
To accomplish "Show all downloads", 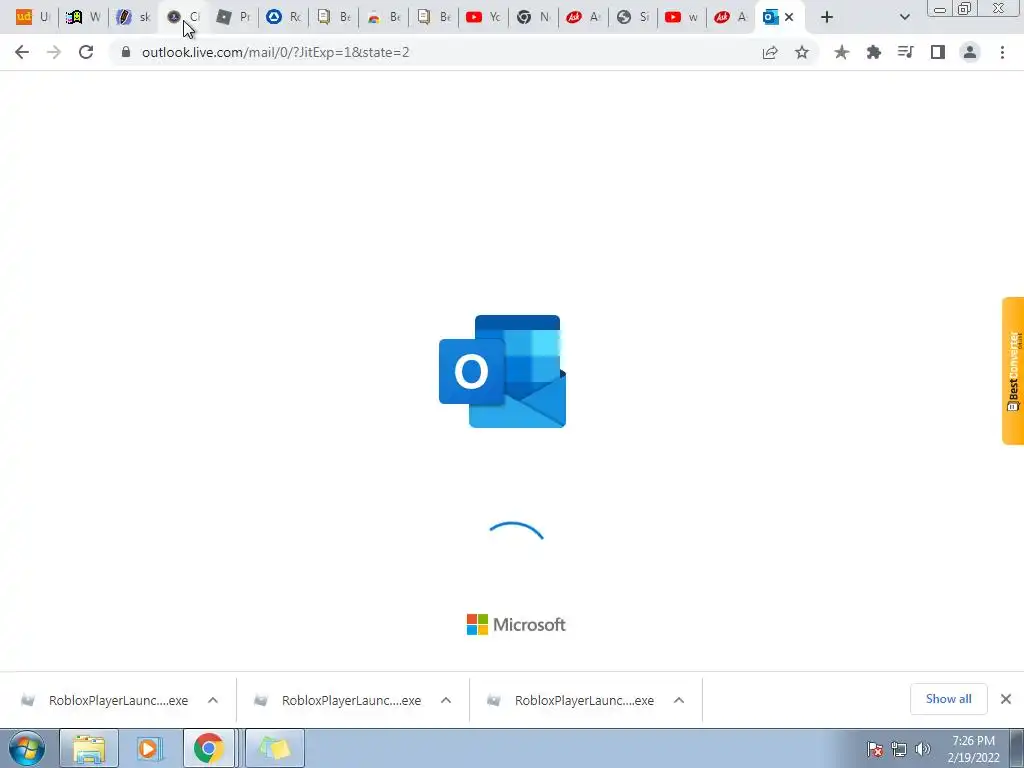I will [x=948, y=699].
